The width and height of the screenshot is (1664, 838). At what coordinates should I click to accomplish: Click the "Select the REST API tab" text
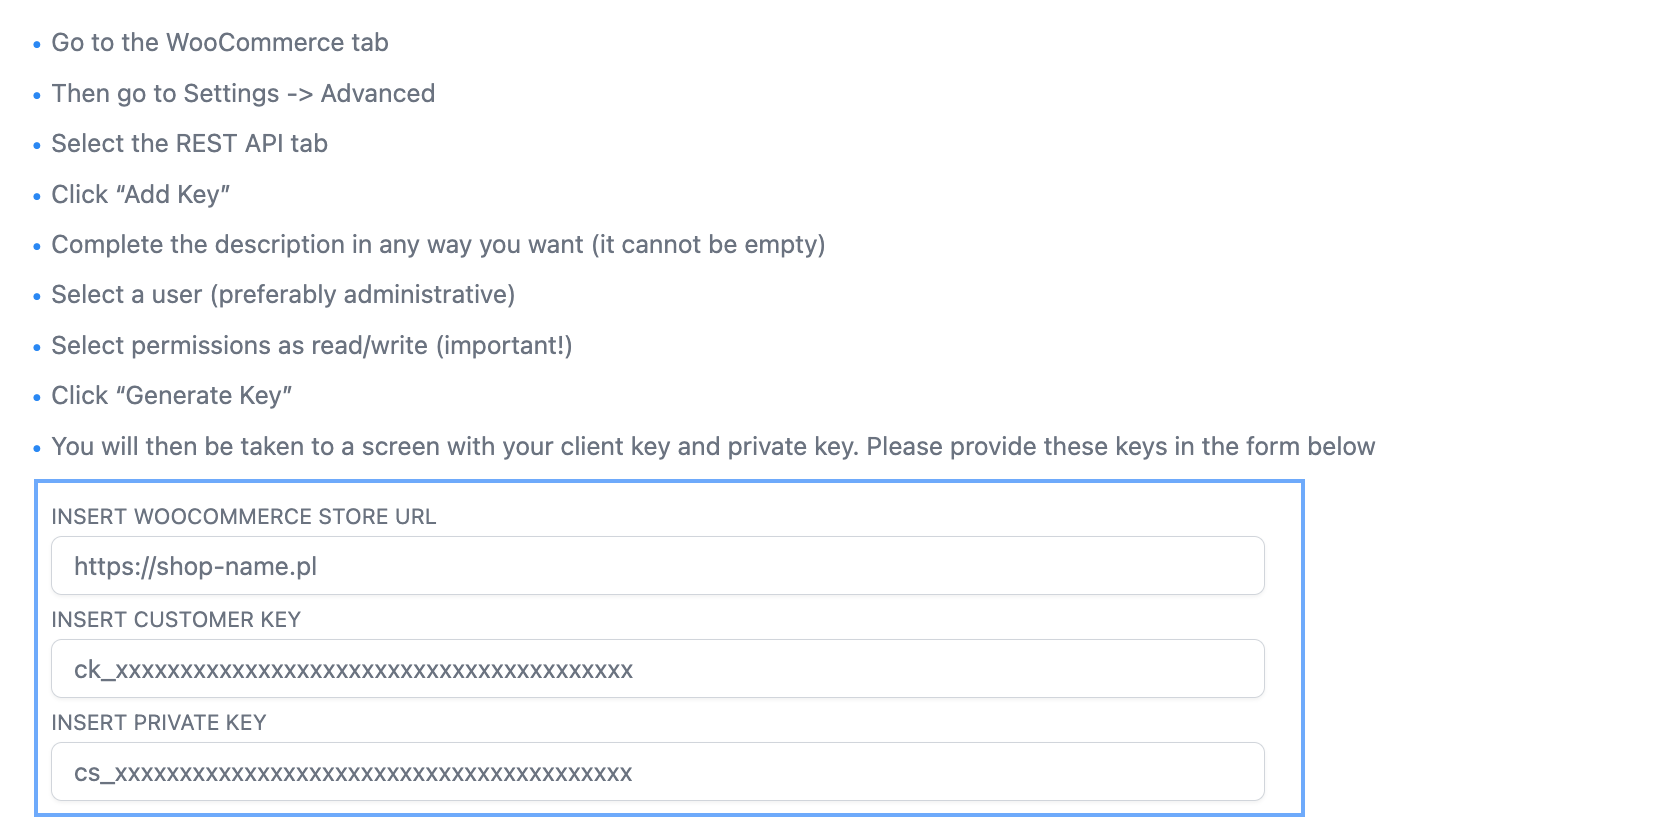click(x=190, y=144)
